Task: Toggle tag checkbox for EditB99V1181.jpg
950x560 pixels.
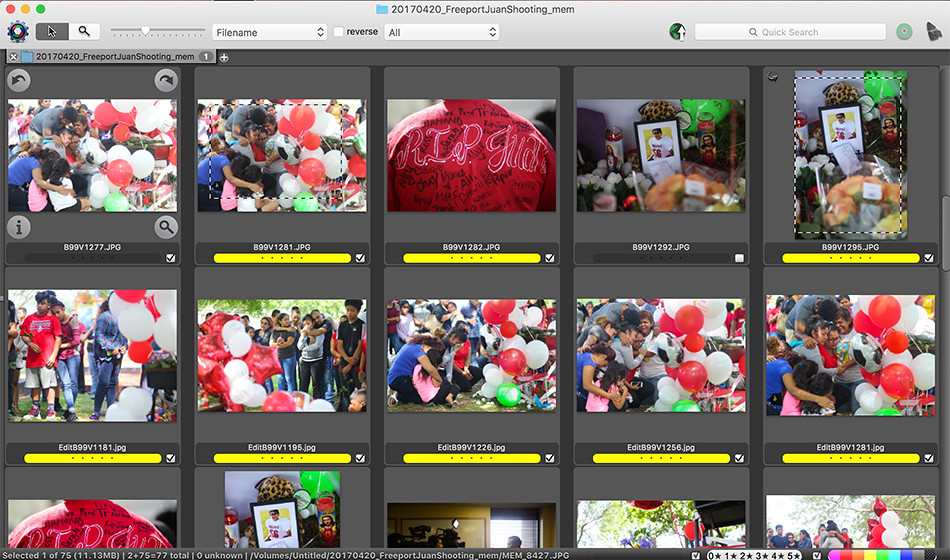Action: (x=170, y=458)
